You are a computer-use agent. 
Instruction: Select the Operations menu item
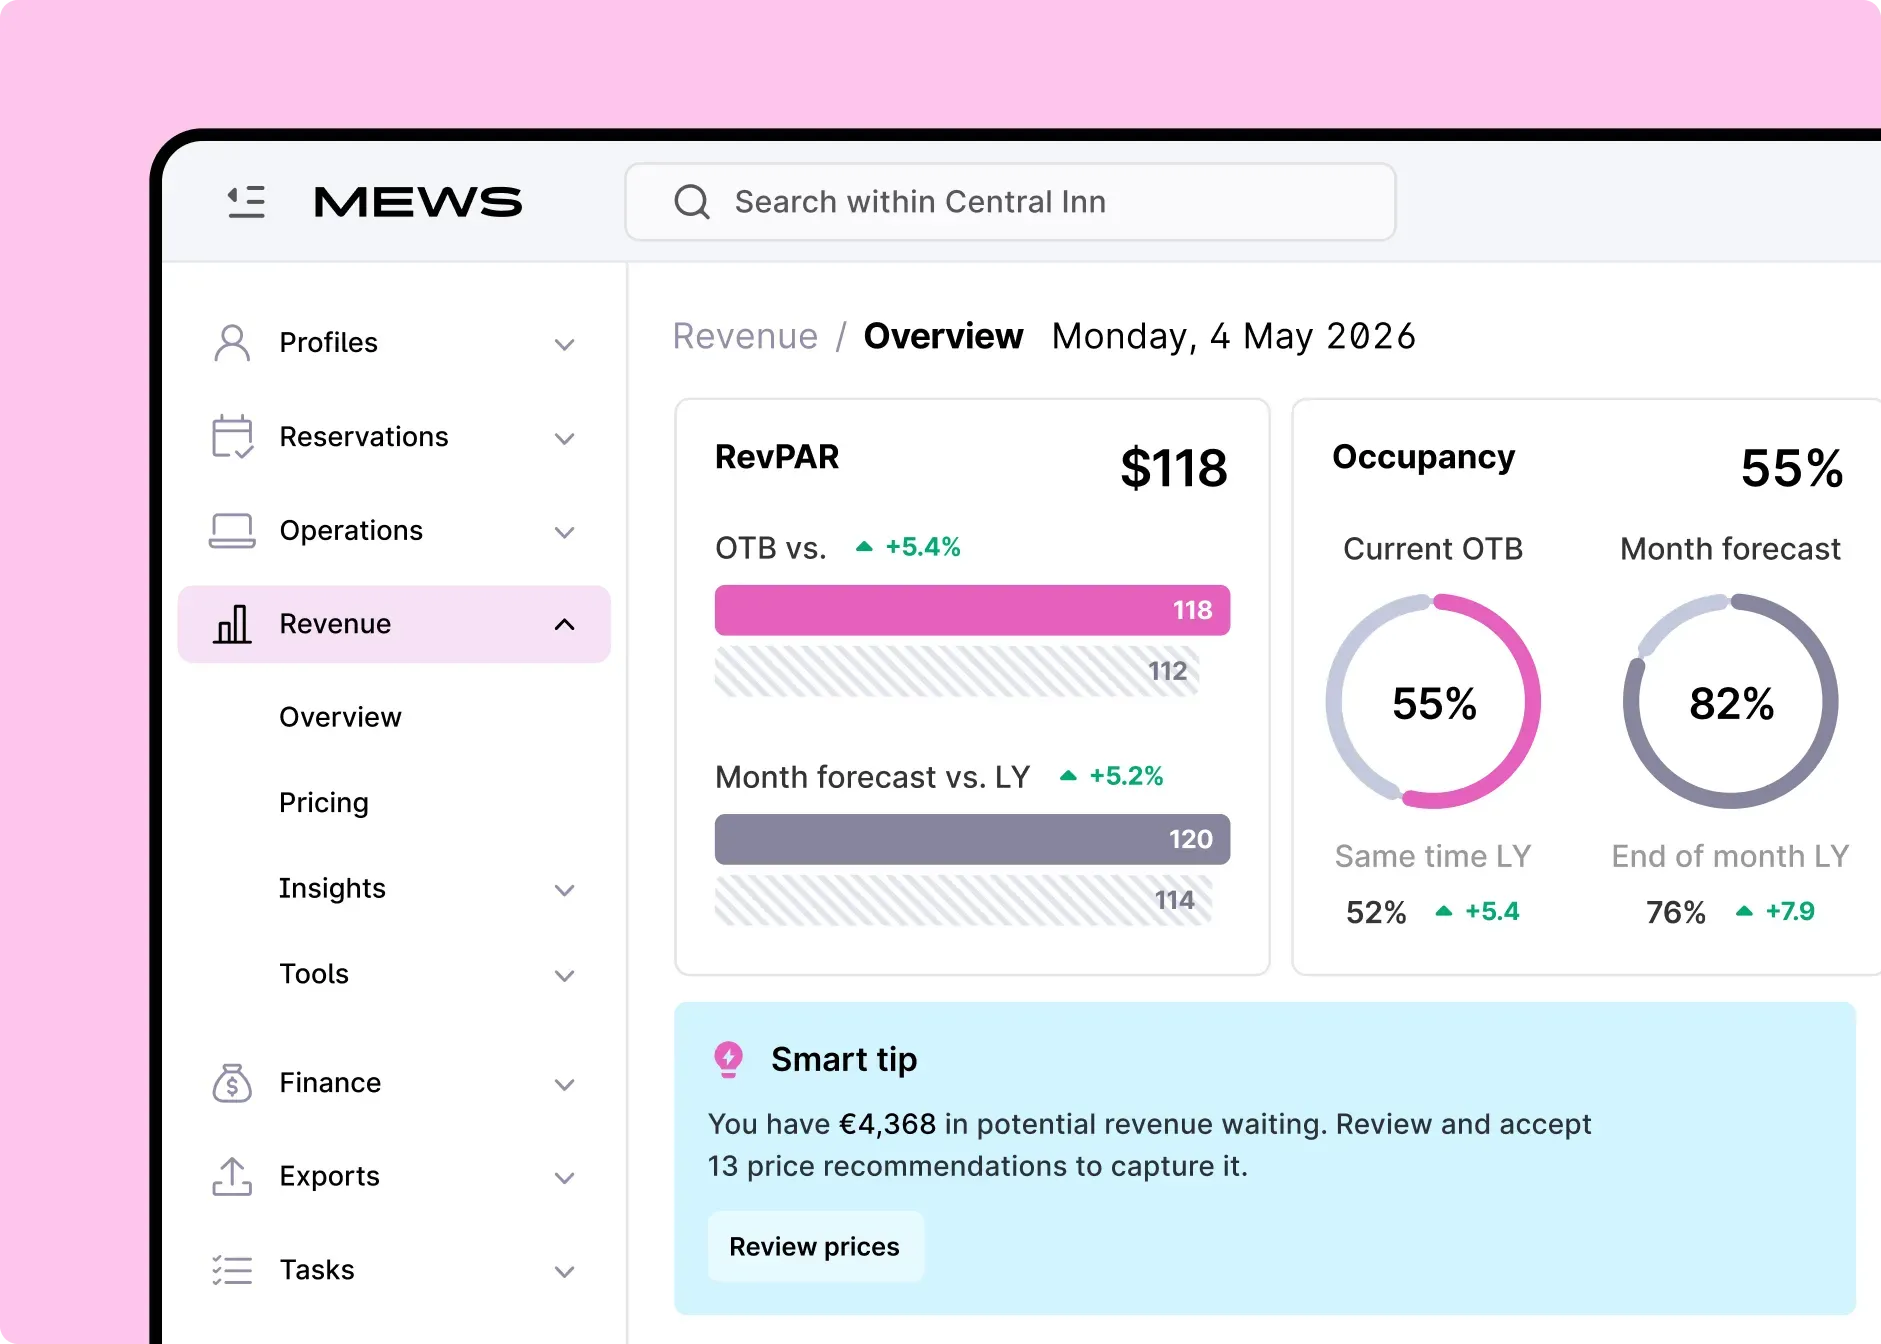[394, 531]
